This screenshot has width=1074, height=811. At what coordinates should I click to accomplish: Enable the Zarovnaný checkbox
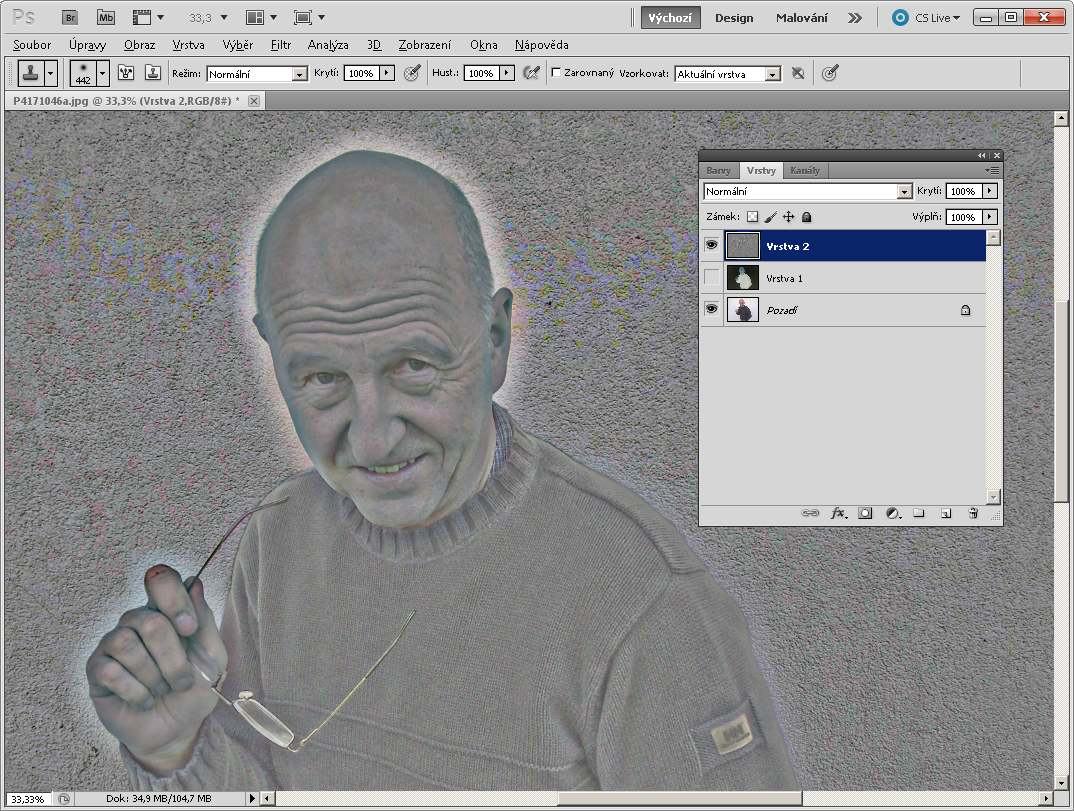pyautogui.click(x=556, y=73)
